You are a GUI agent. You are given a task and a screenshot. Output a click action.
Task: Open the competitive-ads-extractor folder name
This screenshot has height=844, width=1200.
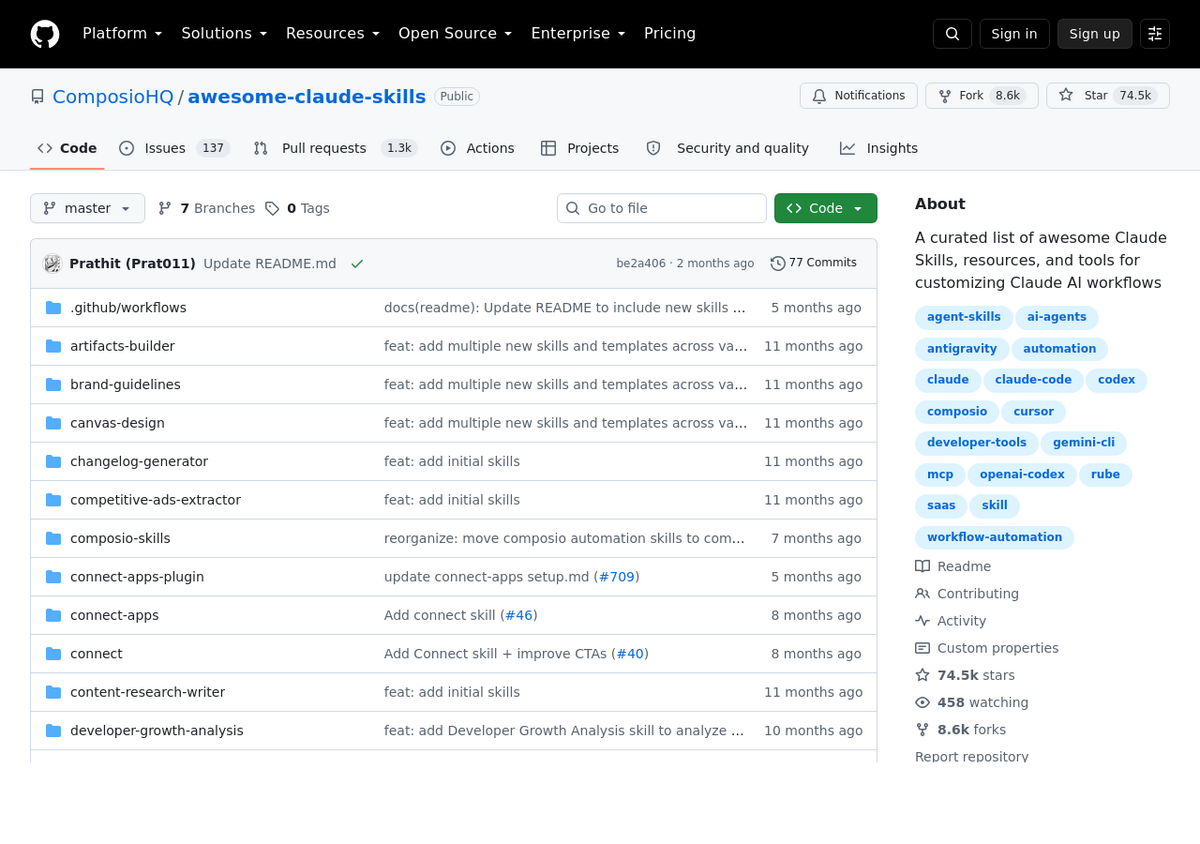point(155,500)
